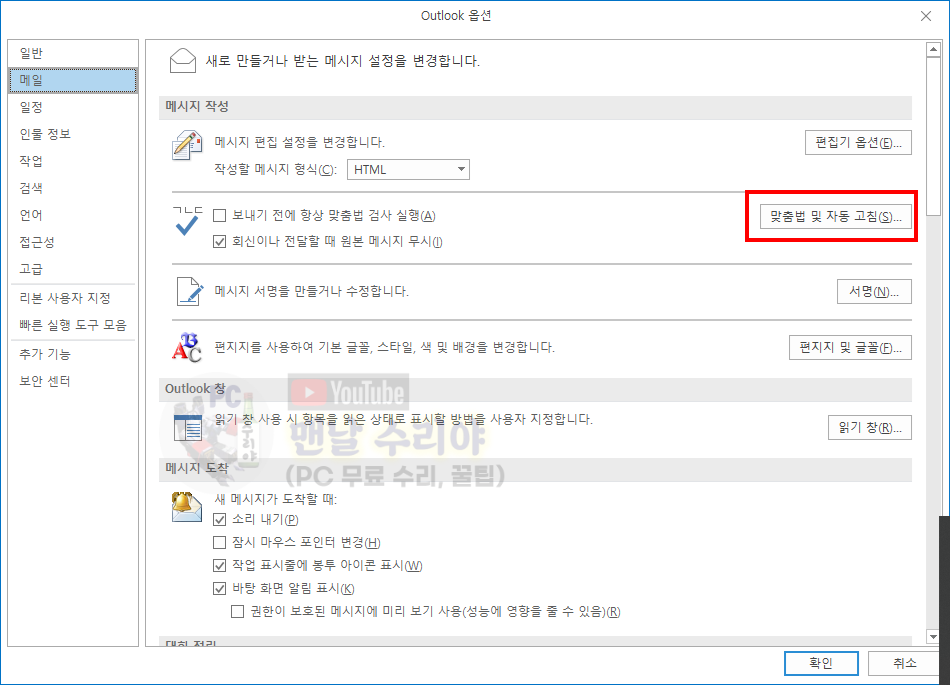
Task: Click the ABC stationery and fonts icon
Action: [x=187, y=348]
